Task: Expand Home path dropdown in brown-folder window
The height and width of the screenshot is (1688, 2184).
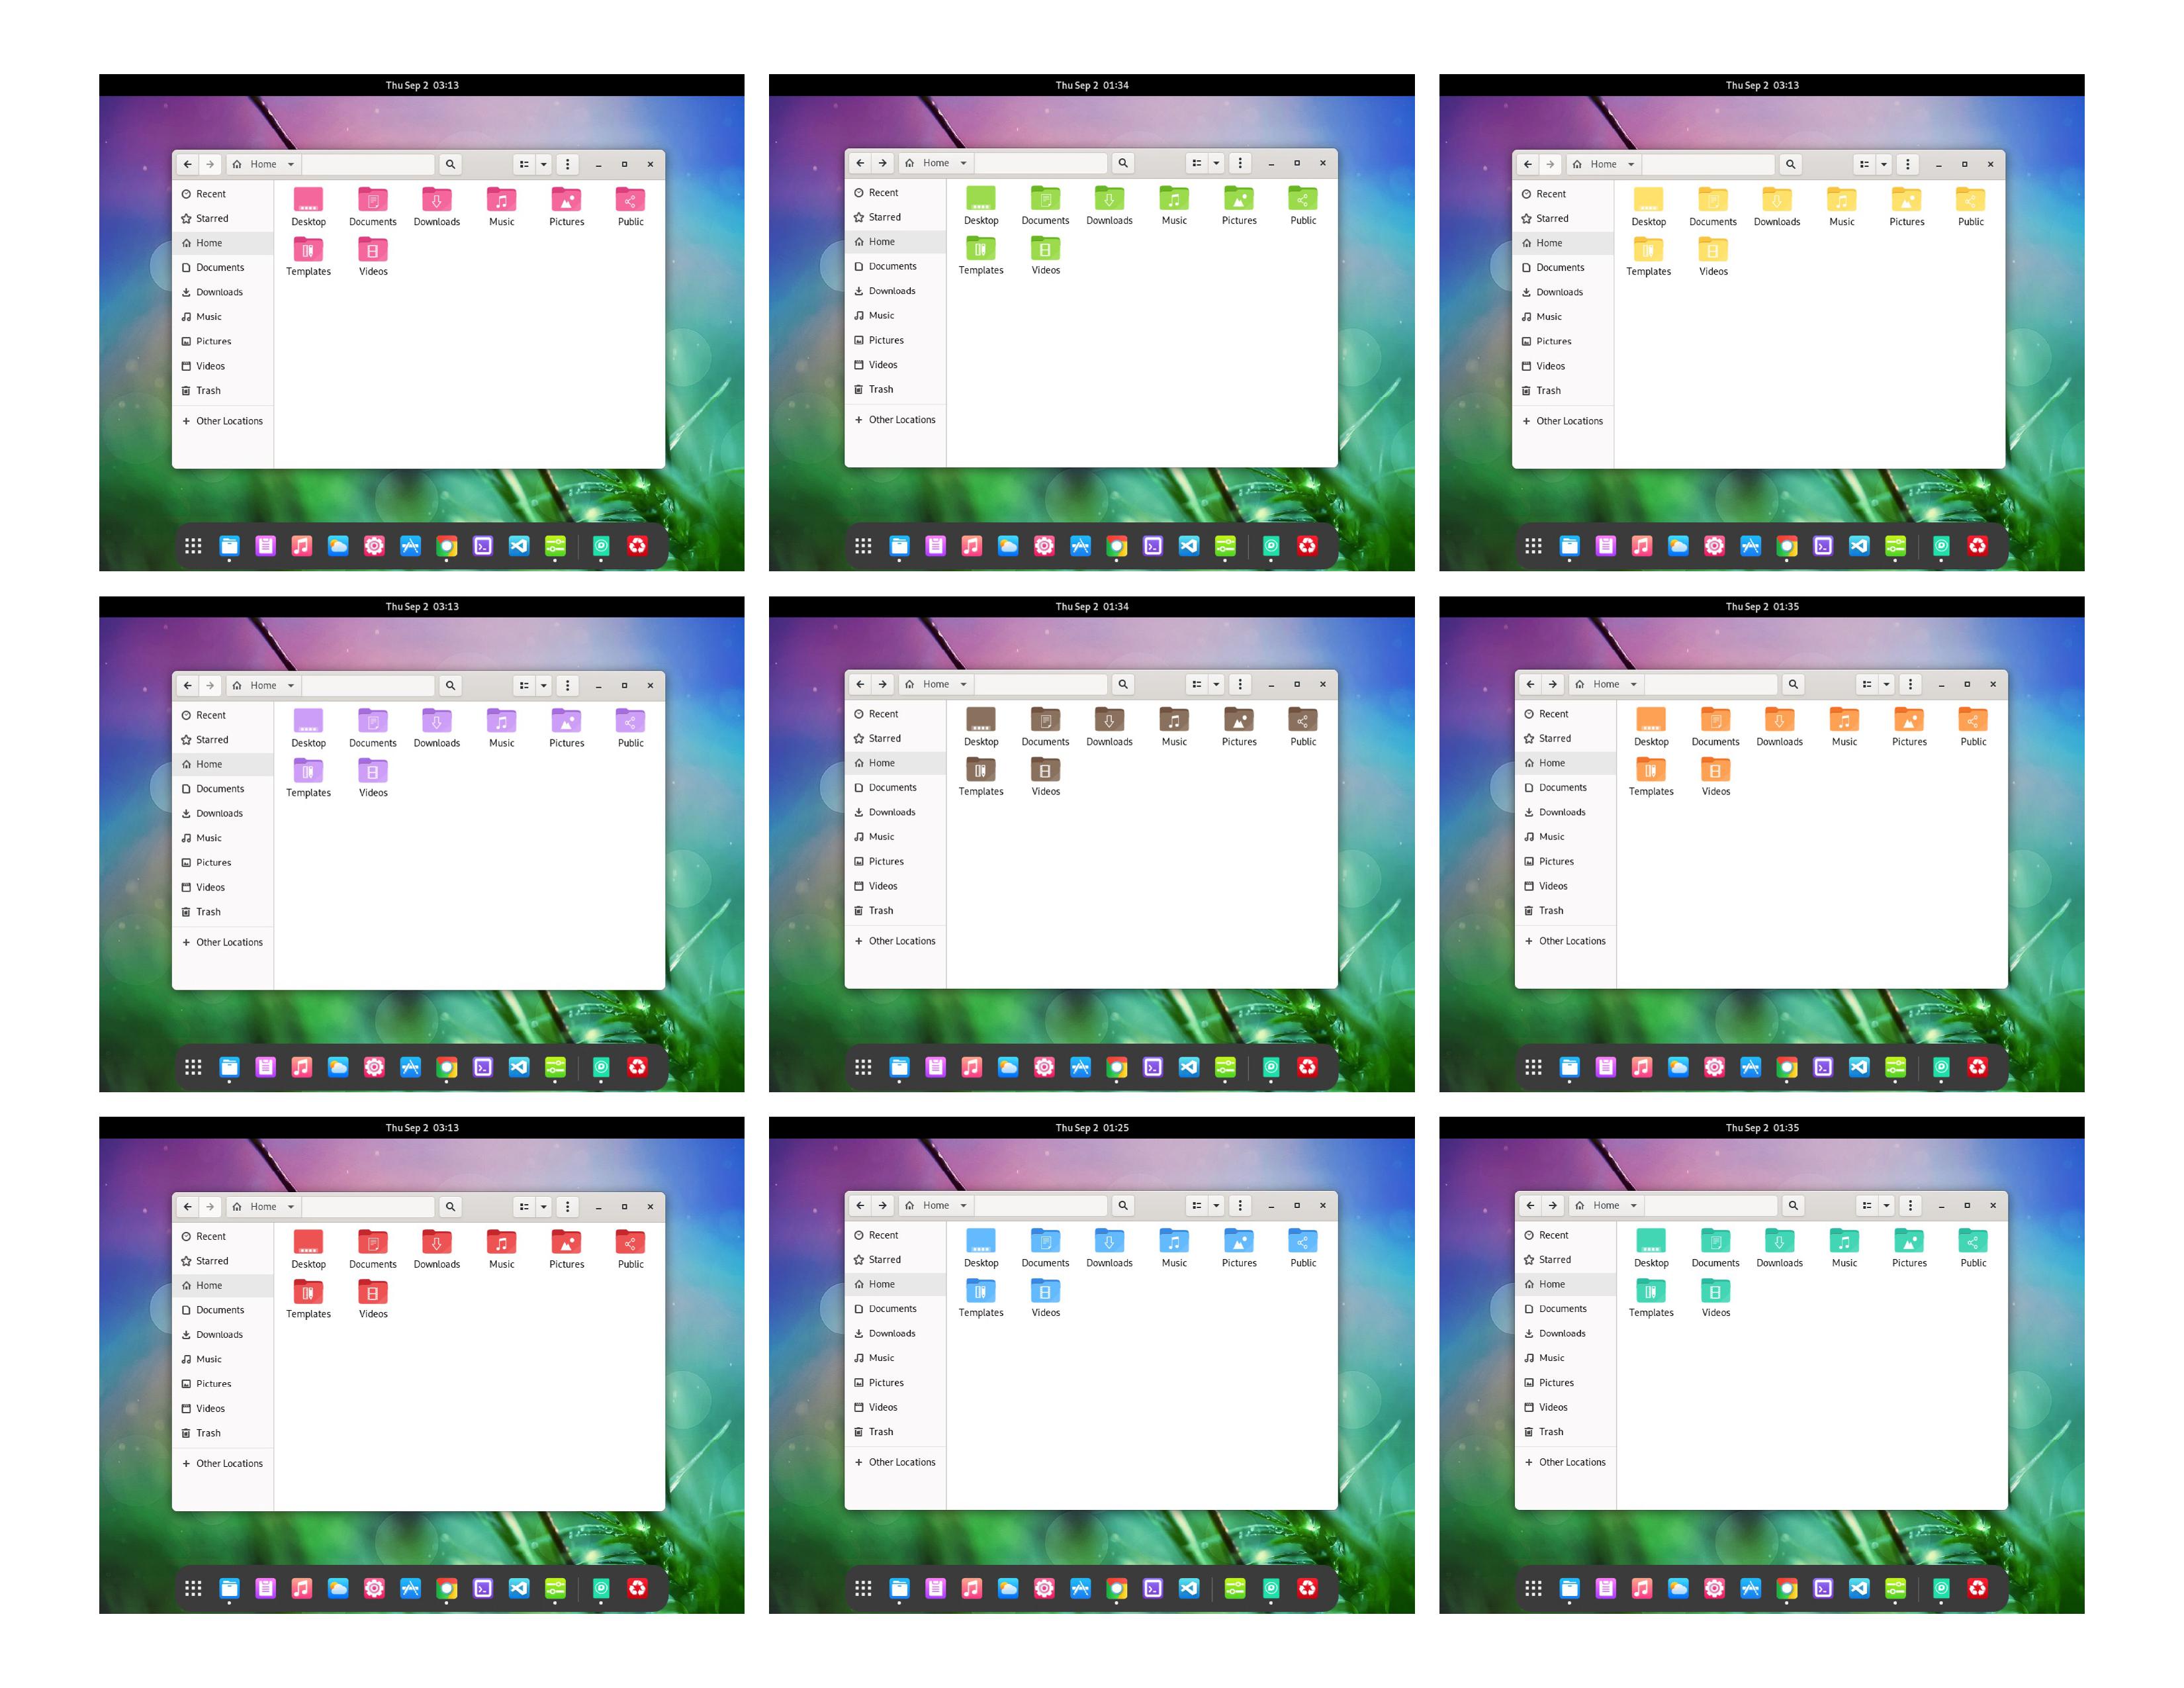Action: pos(964,684)
